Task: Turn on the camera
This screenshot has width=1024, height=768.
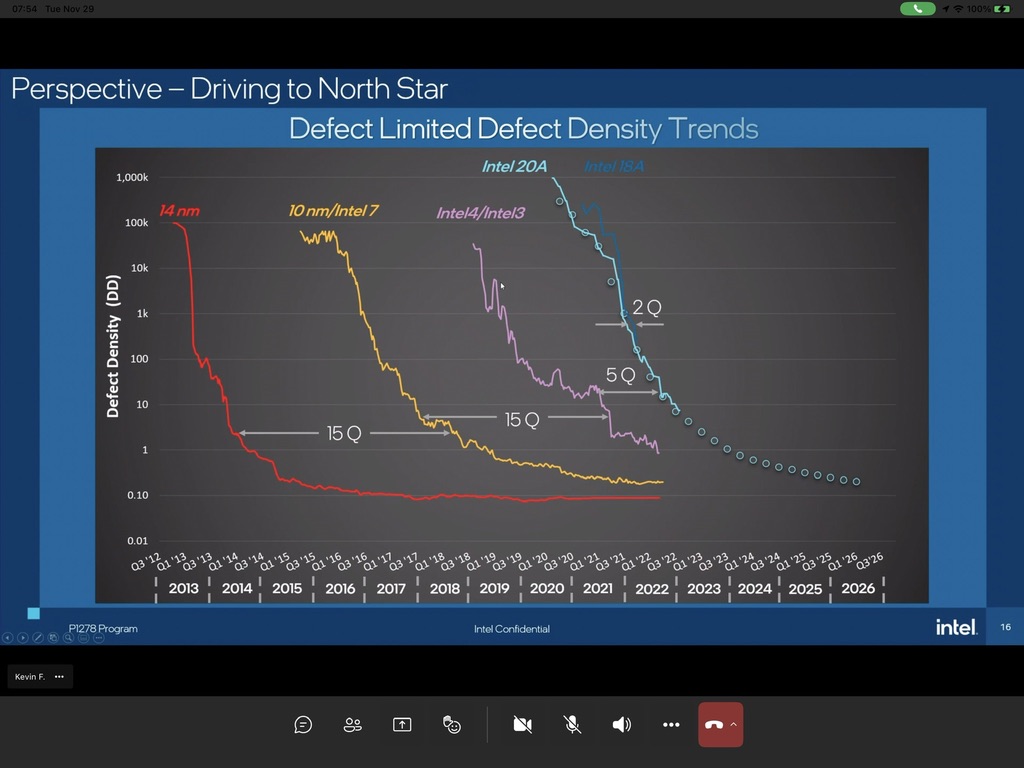Action: [x=522, y=725]
